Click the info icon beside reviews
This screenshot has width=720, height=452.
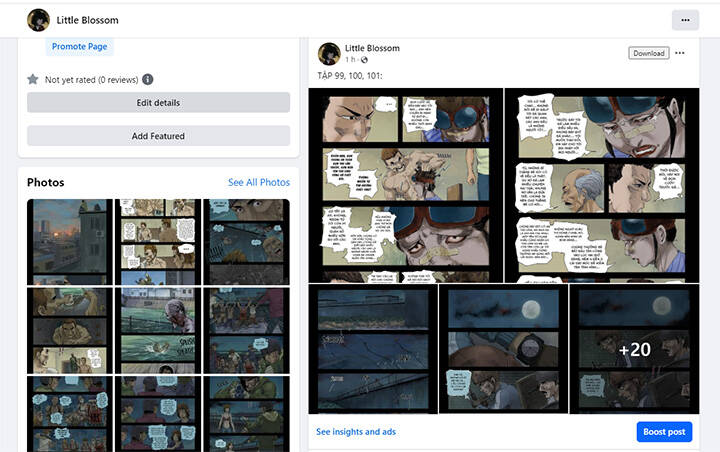click(x=148, y=79)
